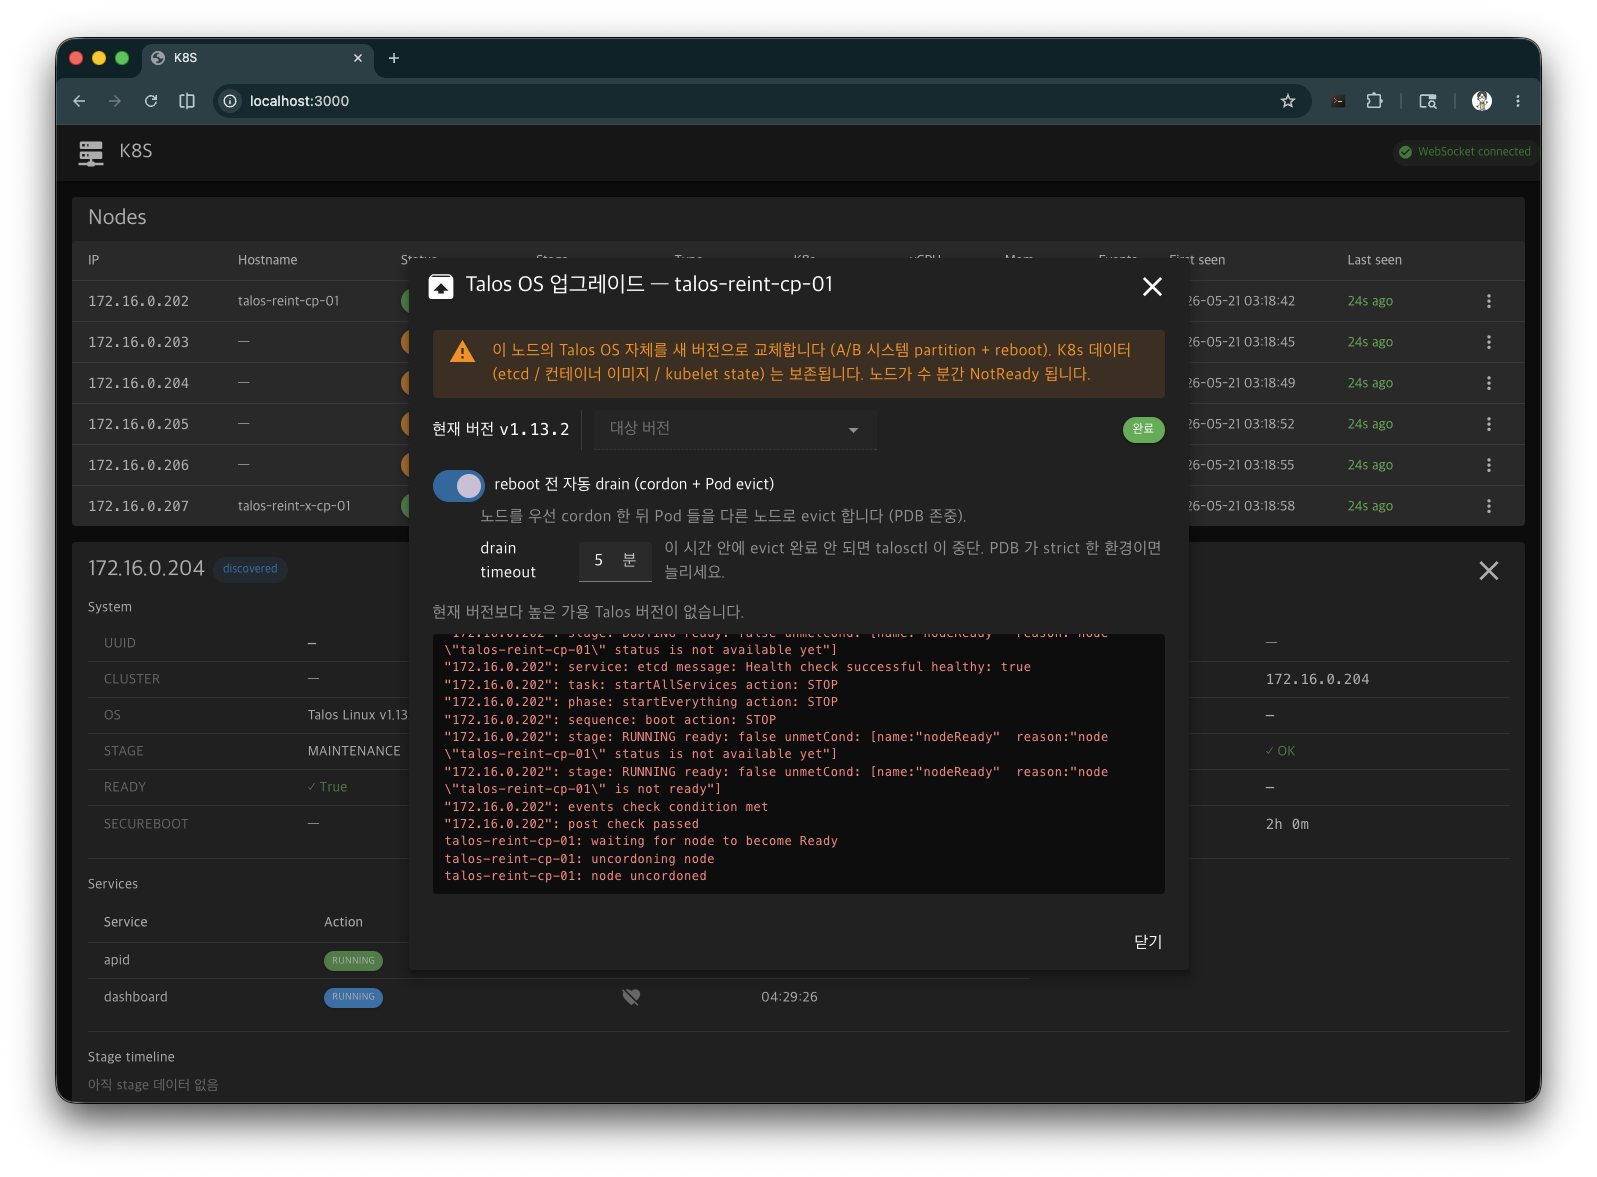Click the K8S server logo icon
The height and width of the screenshot is (1177, 1597).
click(x=91, y=152)
